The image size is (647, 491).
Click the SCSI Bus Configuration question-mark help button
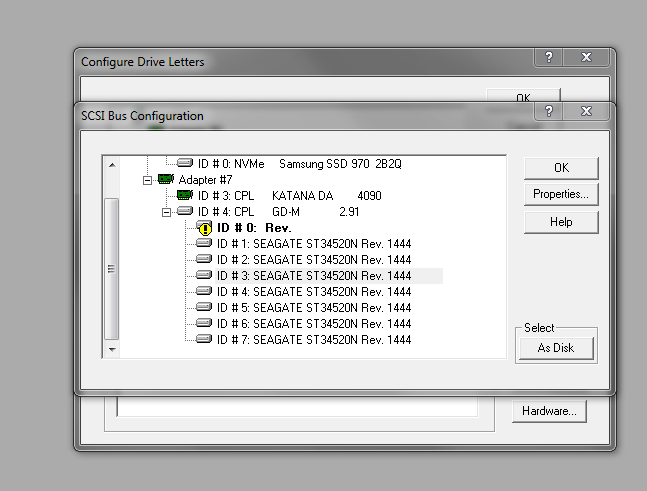click(x=549, y=111)
